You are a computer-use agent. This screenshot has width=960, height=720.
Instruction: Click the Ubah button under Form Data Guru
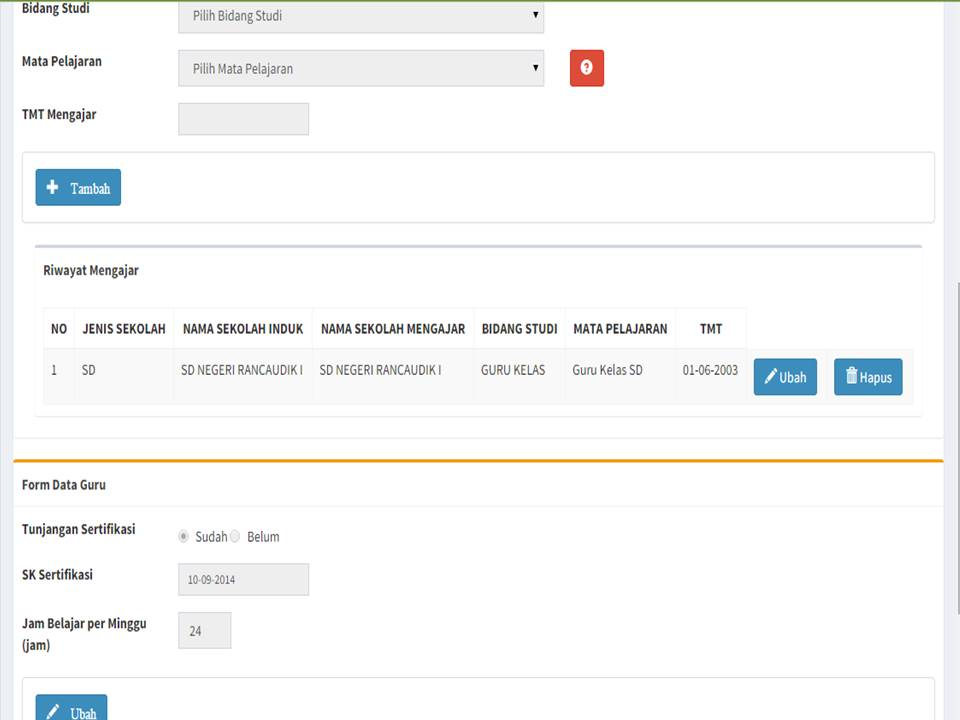71,709
